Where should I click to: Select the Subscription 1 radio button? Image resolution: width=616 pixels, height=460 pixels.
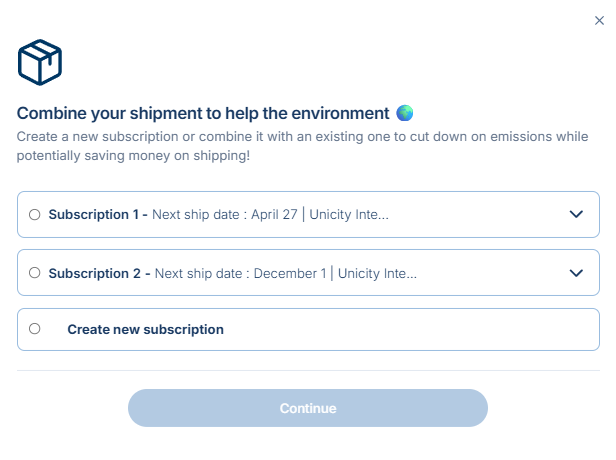pos(35,214)
